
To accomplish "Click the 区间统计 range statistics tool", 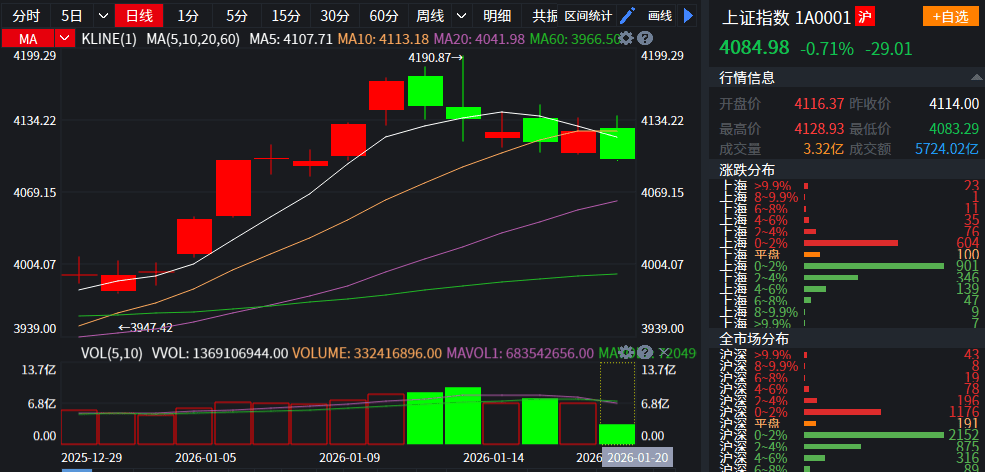I will click(588, 16).
